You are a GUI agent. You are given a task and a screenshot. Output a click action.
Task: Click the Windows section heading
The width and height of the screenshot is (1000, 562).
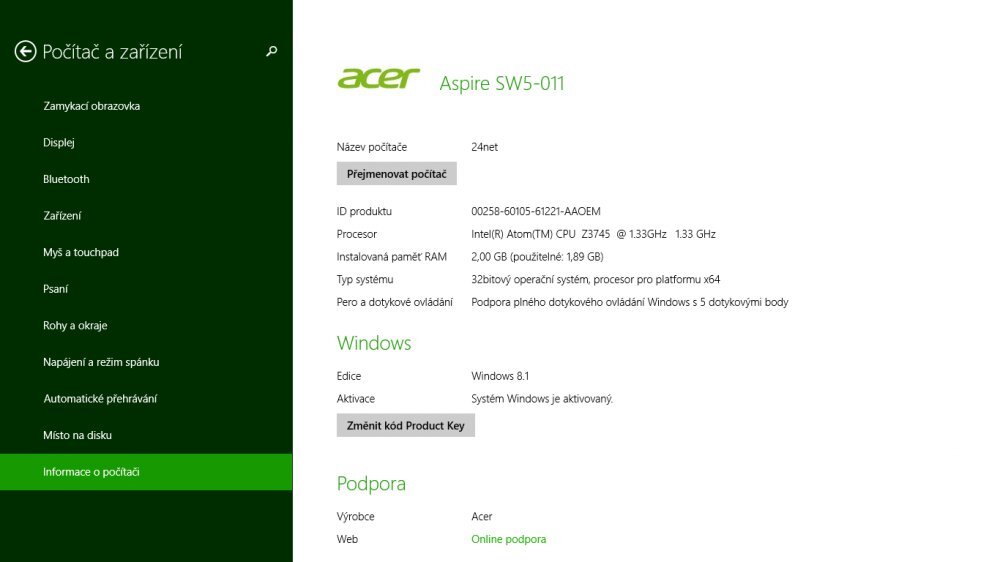click(x=374, y=343)
